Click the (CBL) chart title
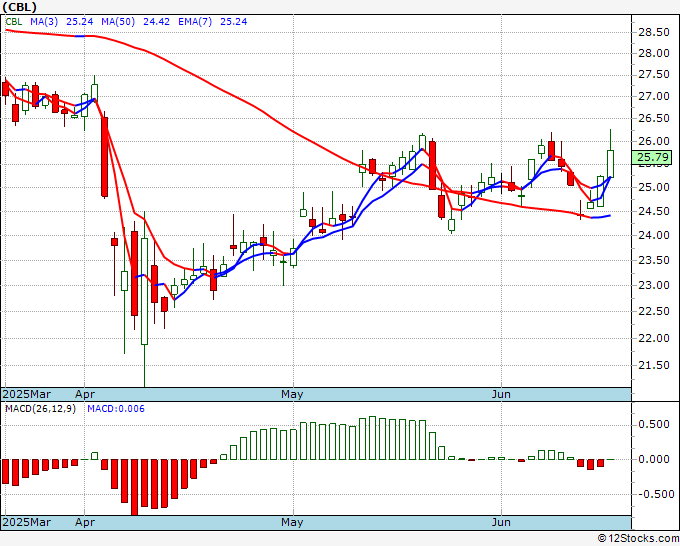680x546 pixels. coord(20,7)
